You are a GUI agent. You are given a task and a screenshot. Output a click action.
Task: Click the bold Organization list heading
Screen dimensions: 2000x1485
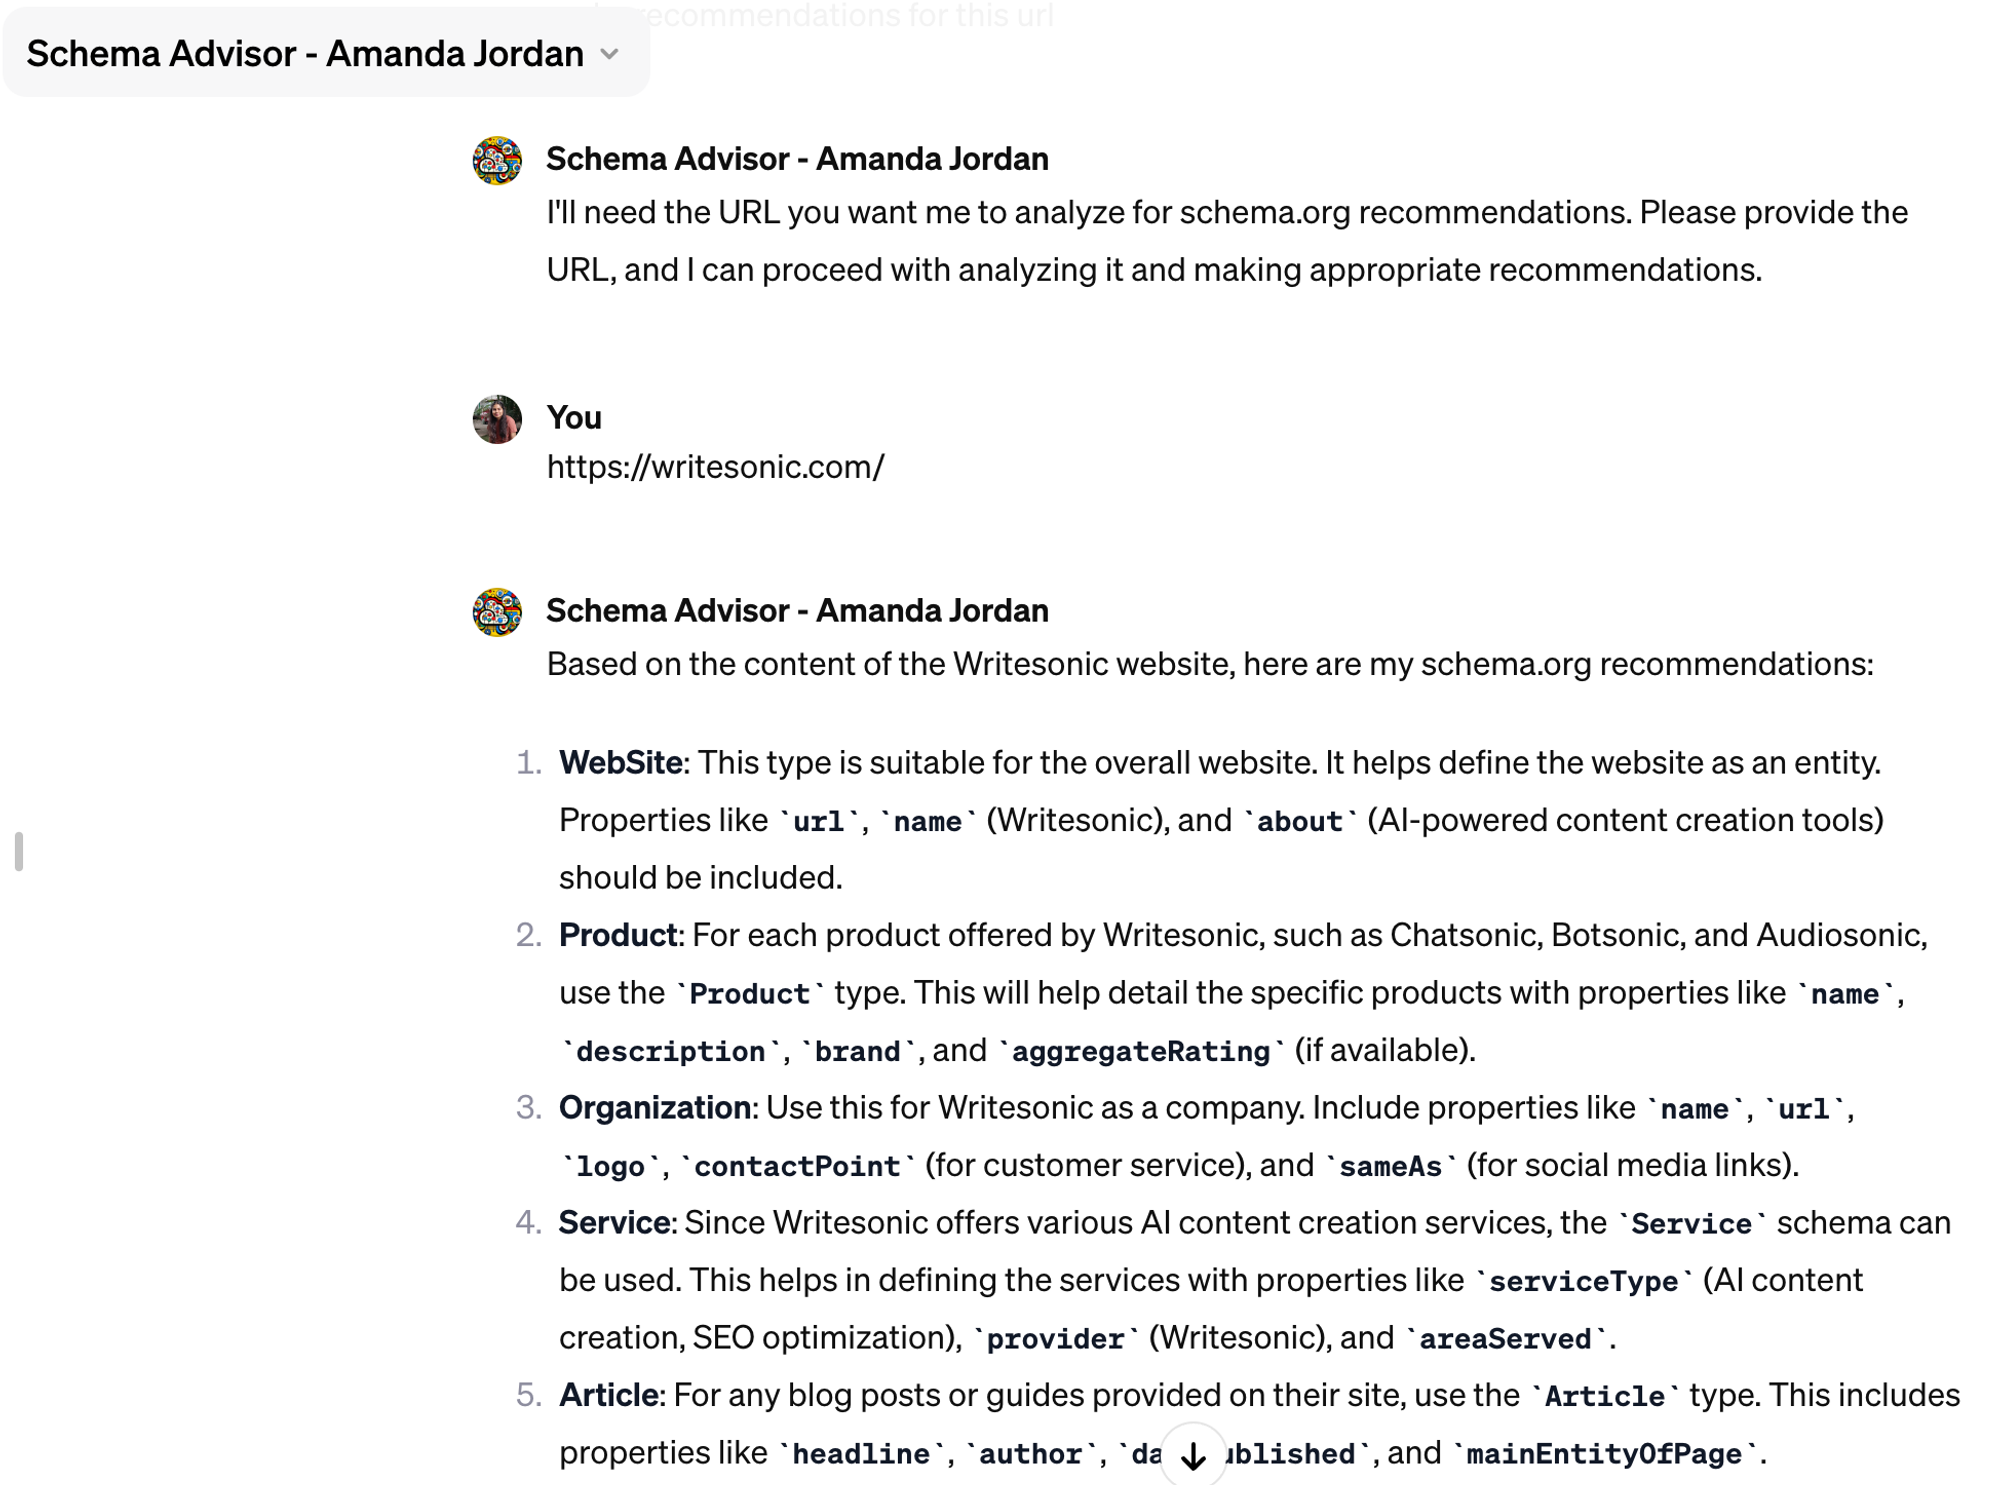pyautogui.click(x=655, y=1108)
